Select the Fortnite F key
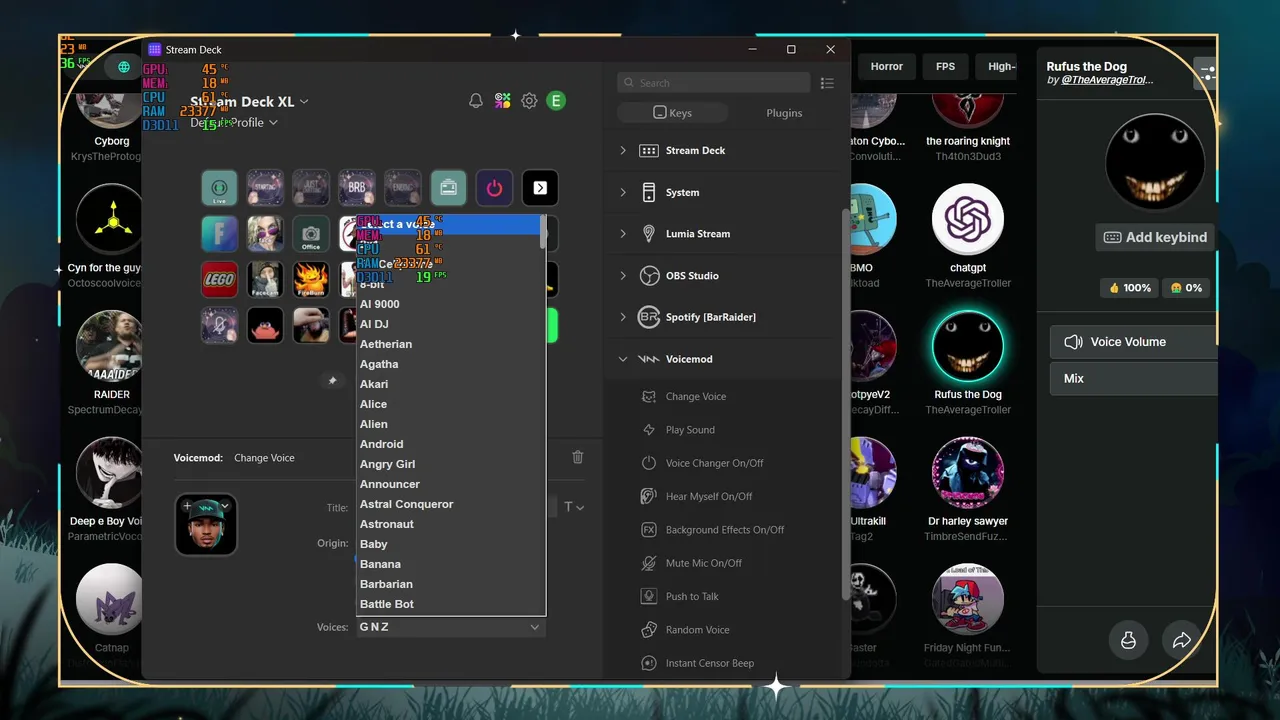The image size is (1280, 720). click(219, 233)
